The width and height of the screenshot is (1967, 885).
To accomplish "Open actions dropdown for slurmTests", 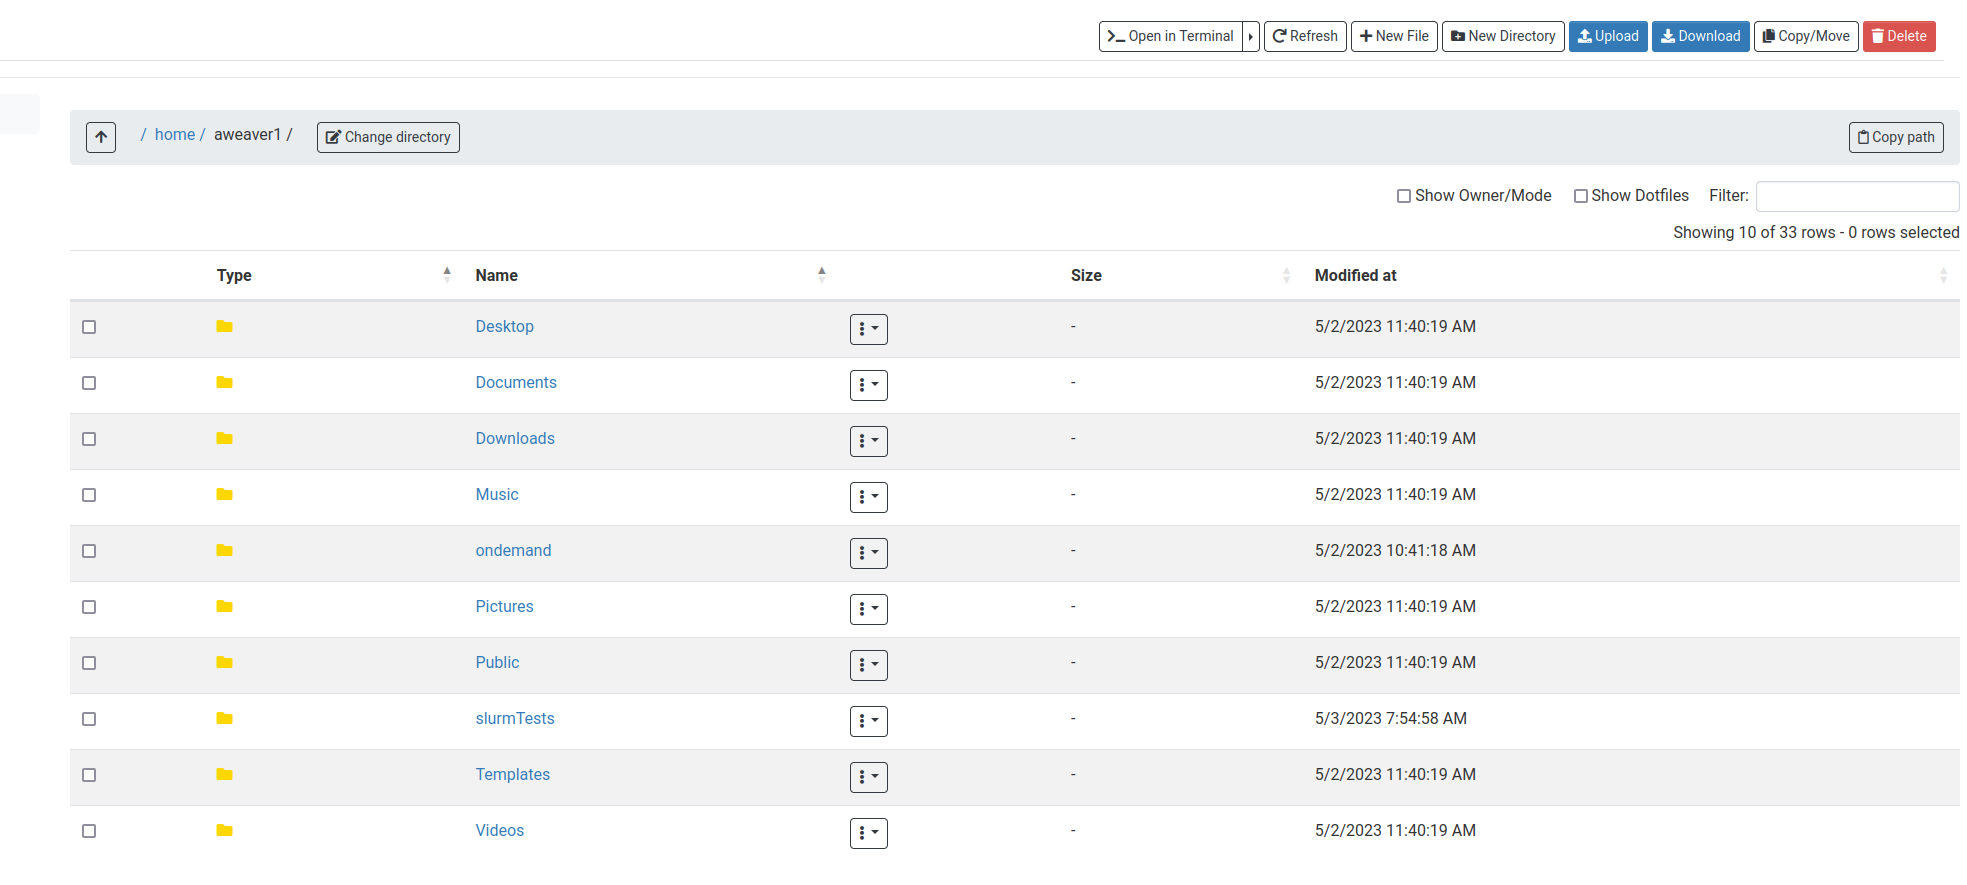I will pos(869,721).
